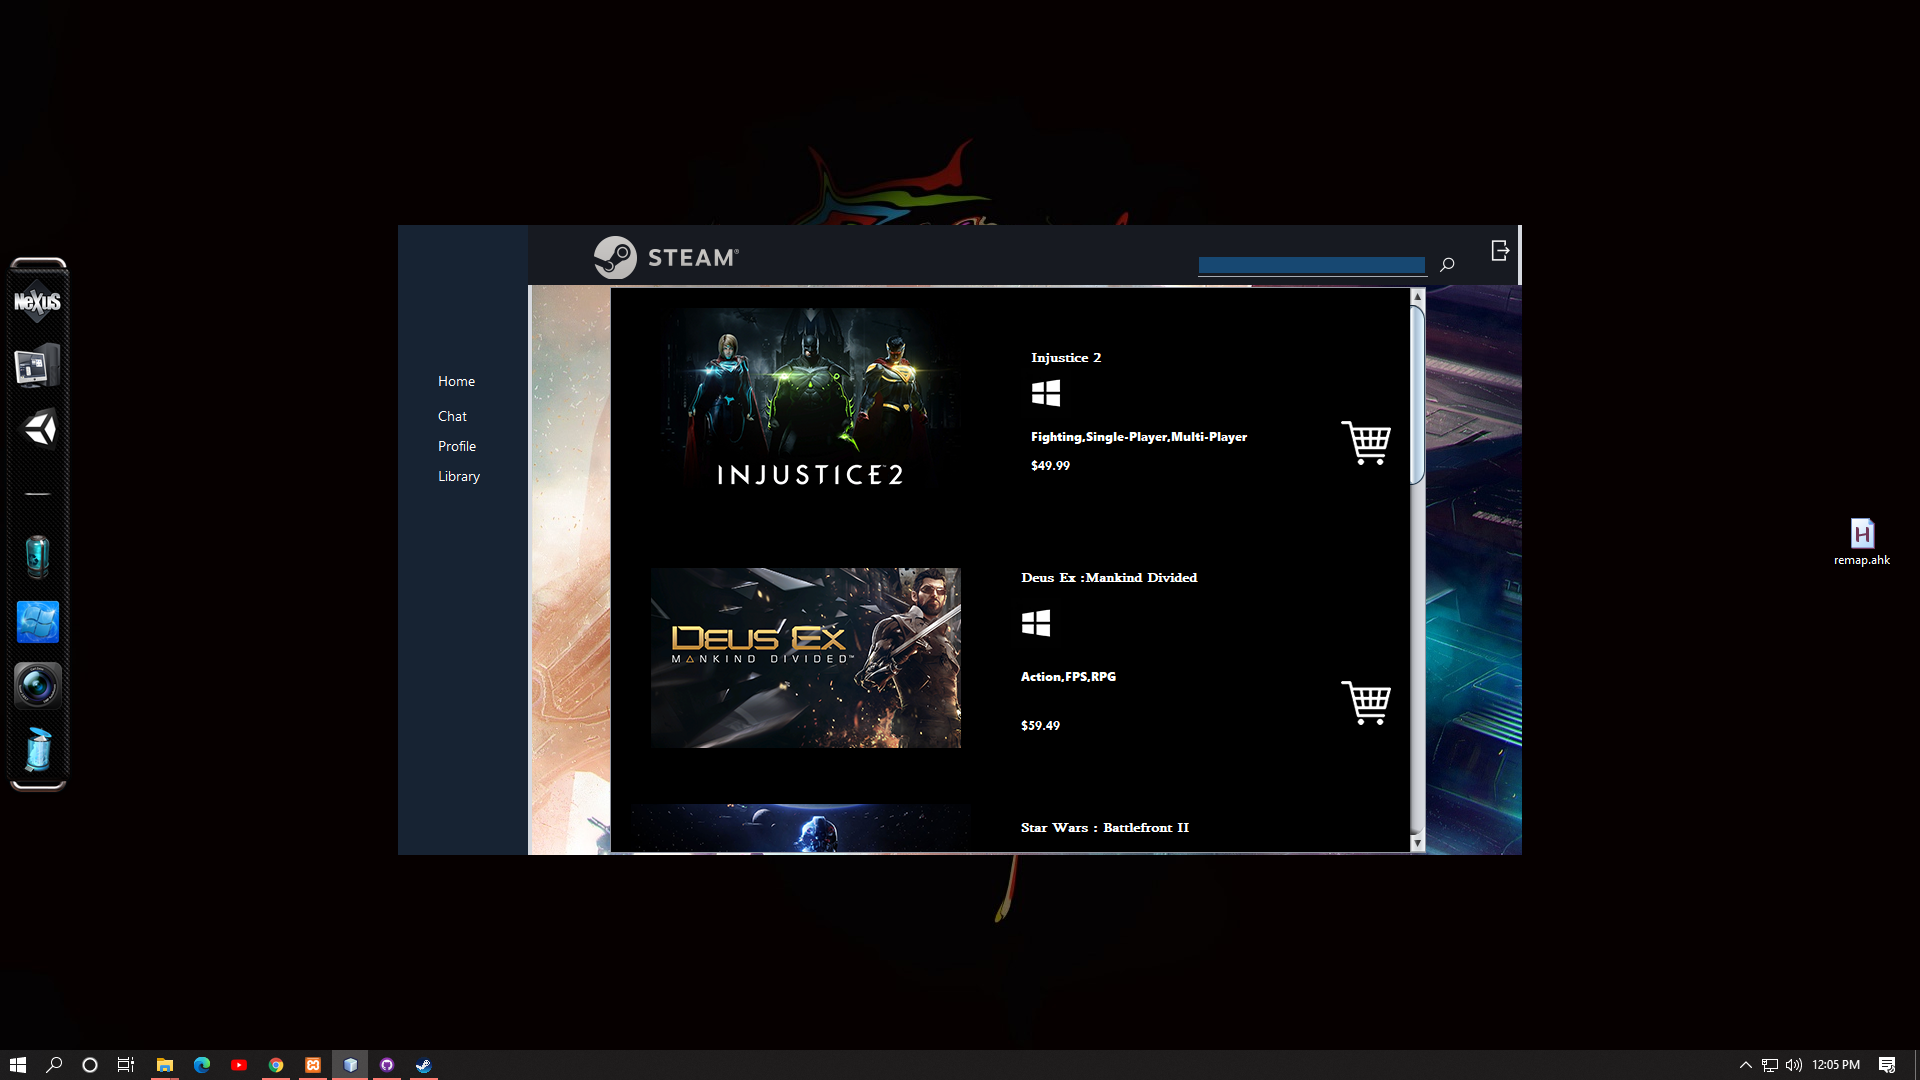Image resolution: width=1920 pixels, height=1080 pixels.
Task: Open Microsoft Edge from the taskbar
Action: pyautogui.click(x=202, y=1065)
